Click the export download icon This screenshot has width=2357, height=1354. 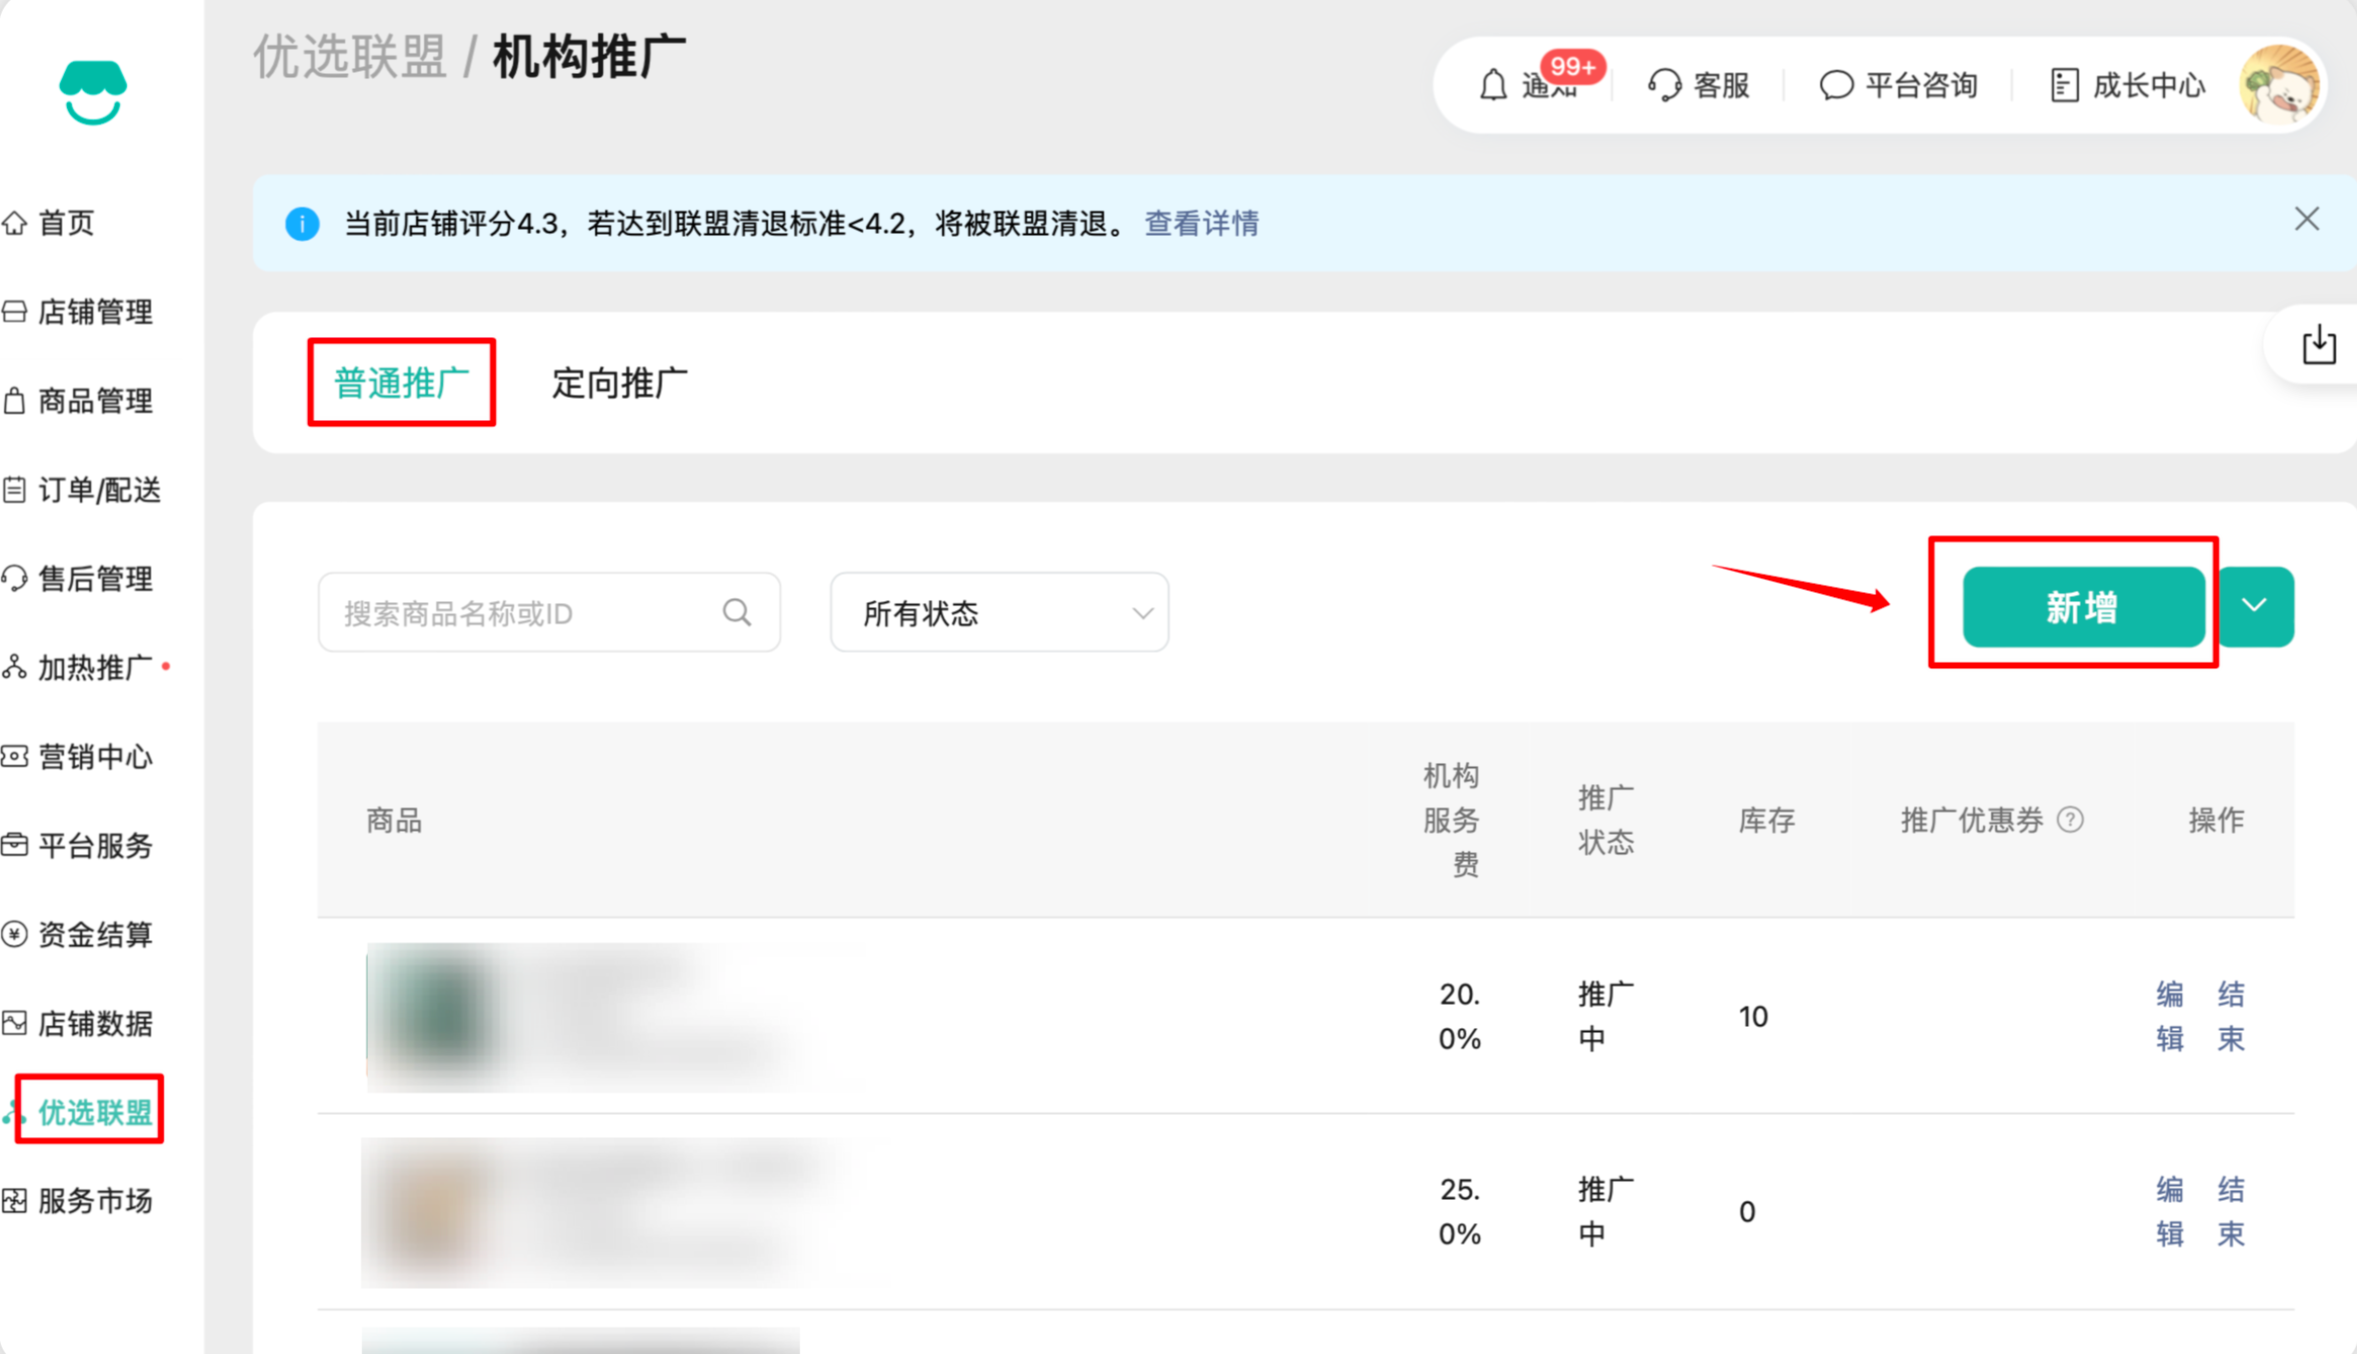[x=2318, y=346]
